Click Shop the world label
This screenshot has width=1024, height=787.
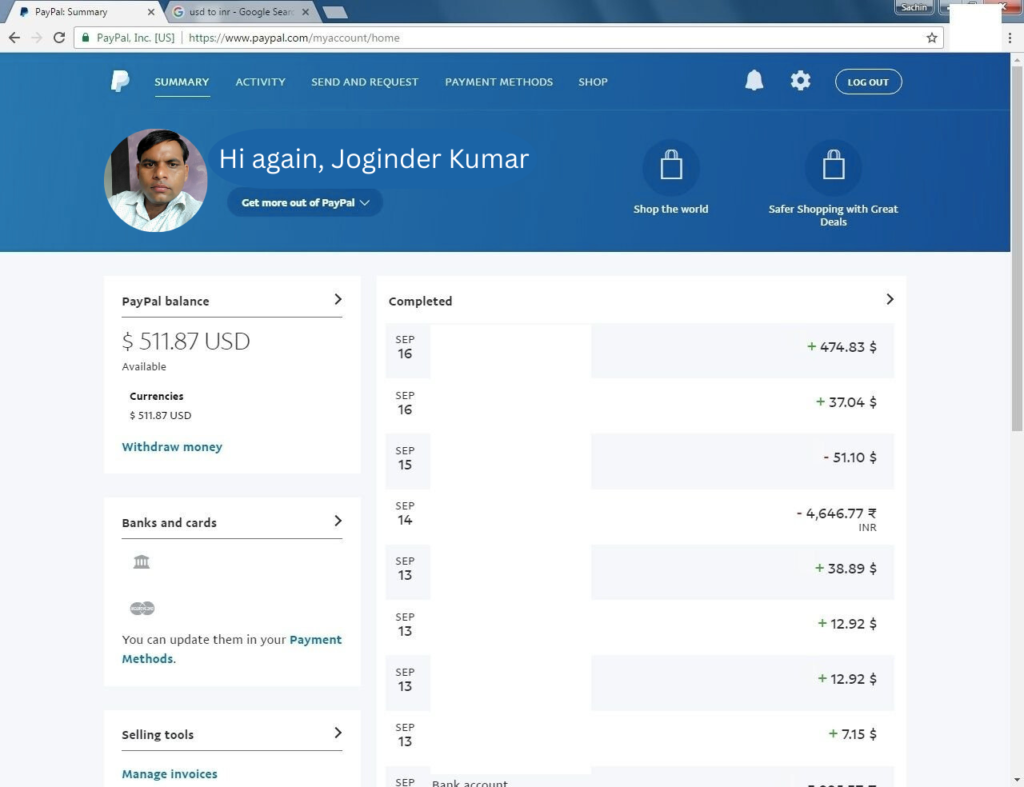coord(671,209)
